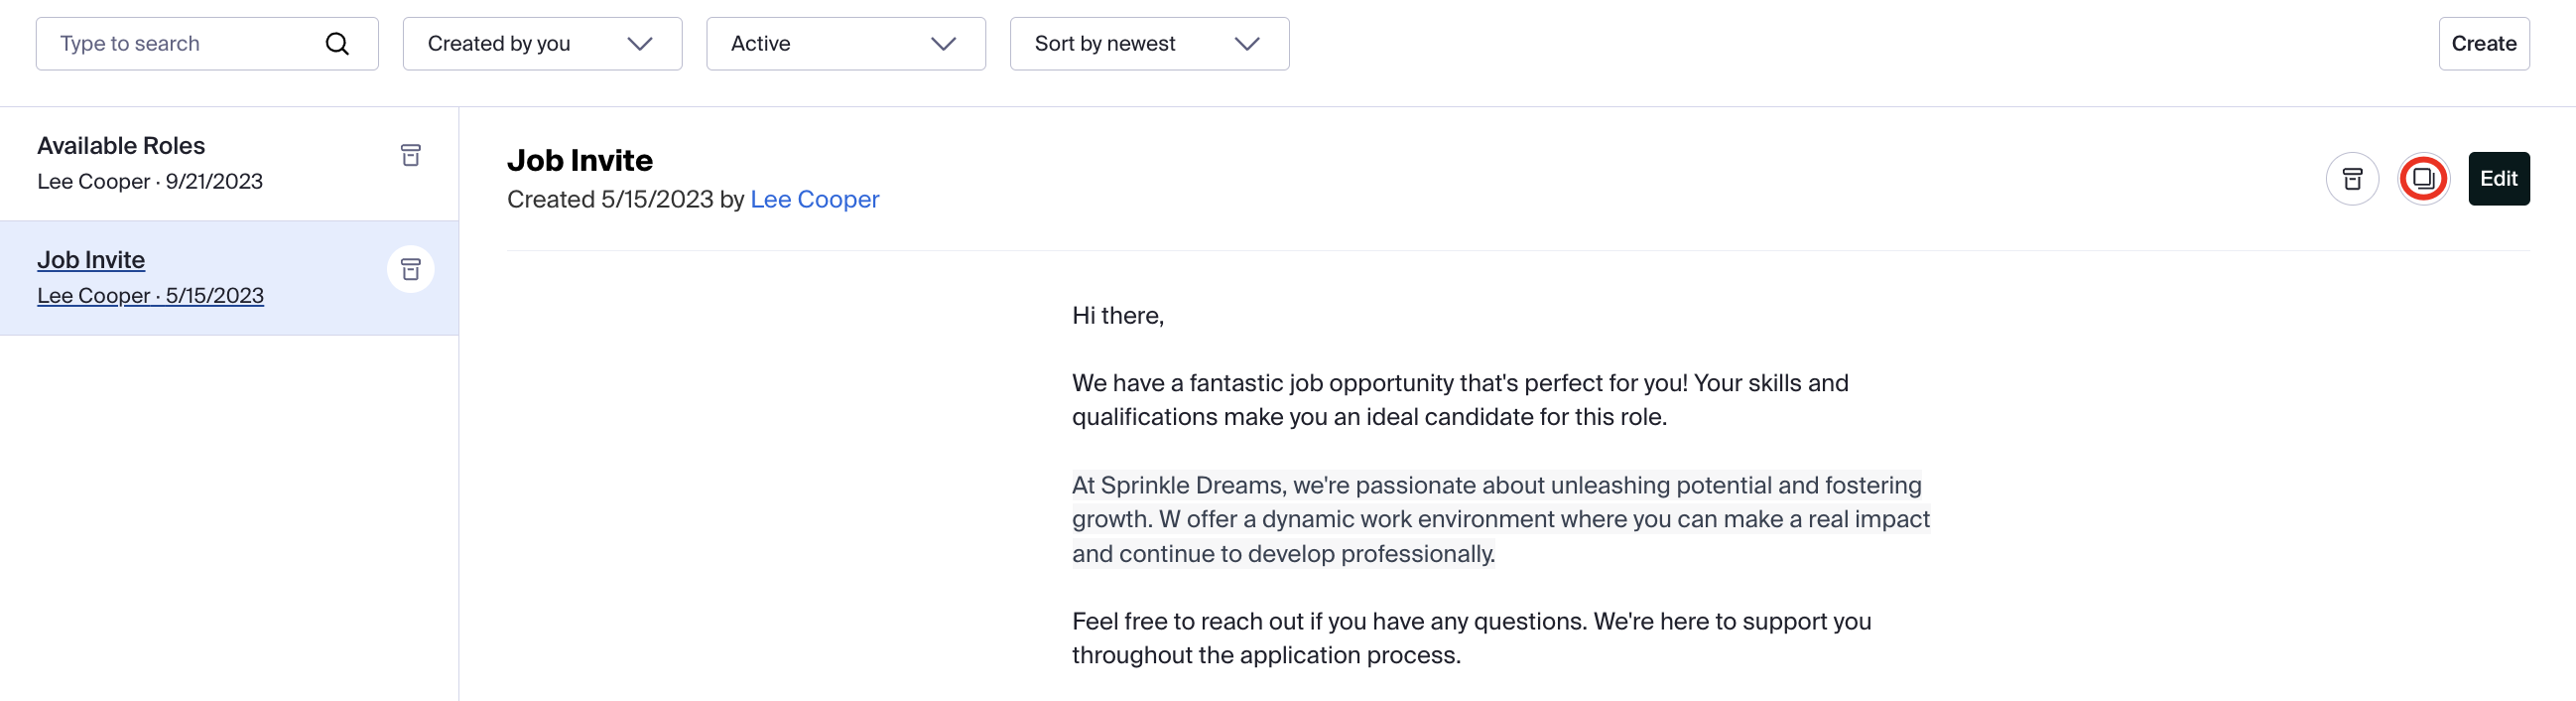The image size is (2576, 701).
Task: Select the Available Roles template
Action: 229,164
